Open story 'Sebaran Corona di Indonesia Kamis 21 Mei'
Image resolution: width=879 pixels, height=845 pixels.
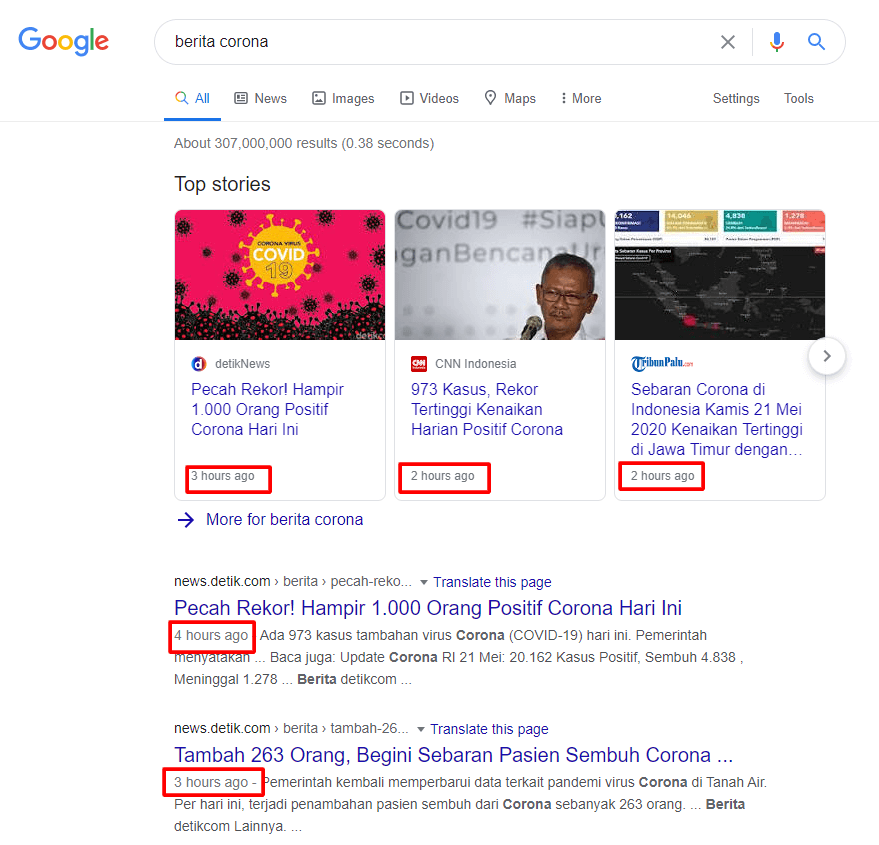click(x=716, y=419)
